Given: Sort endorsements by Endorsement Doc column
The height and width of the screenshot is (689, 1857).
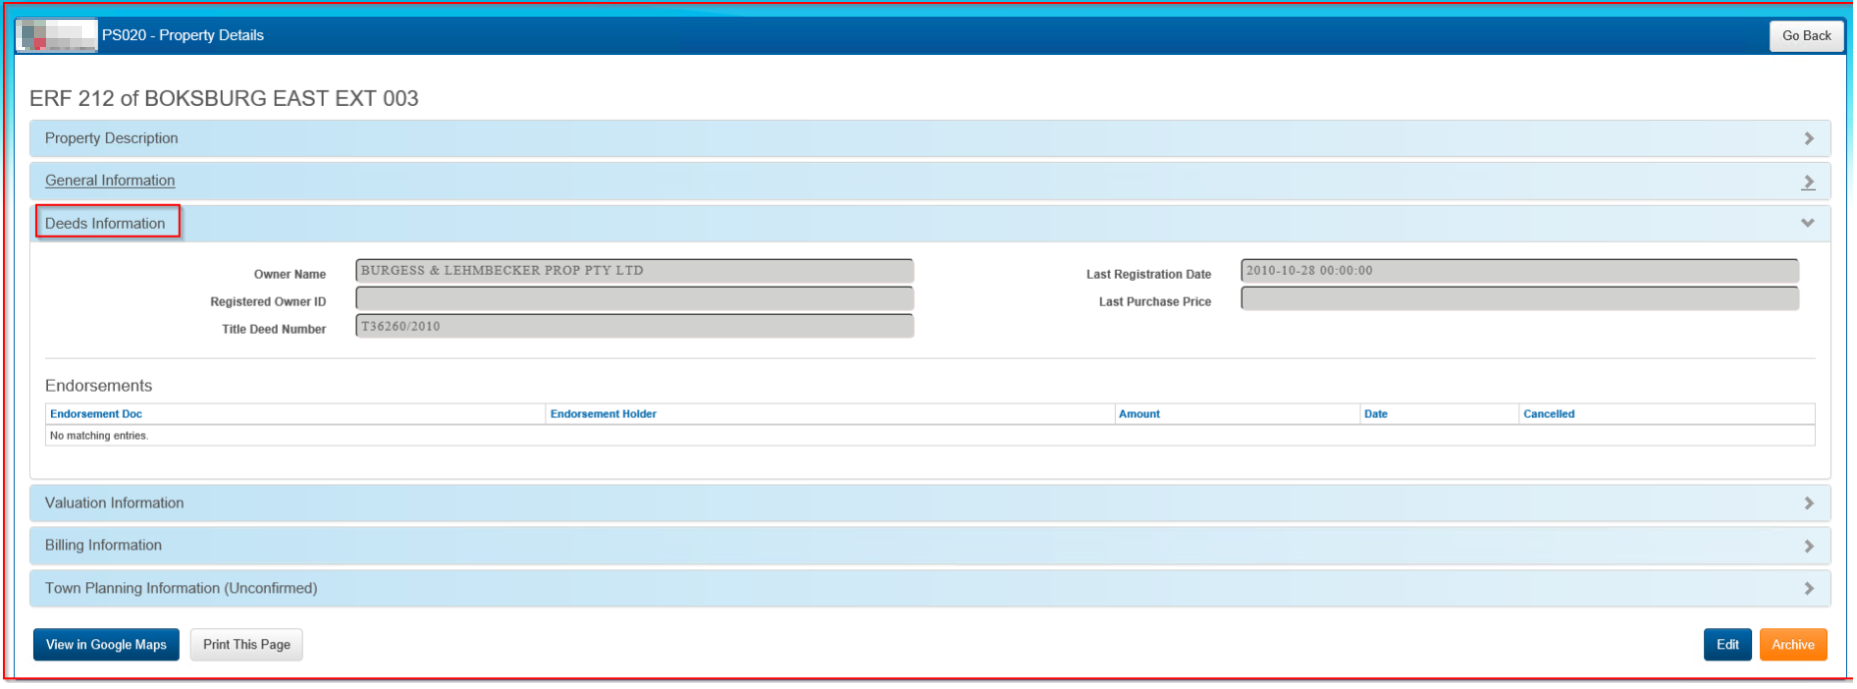Looking at the screenshot, I should (96, 414).
